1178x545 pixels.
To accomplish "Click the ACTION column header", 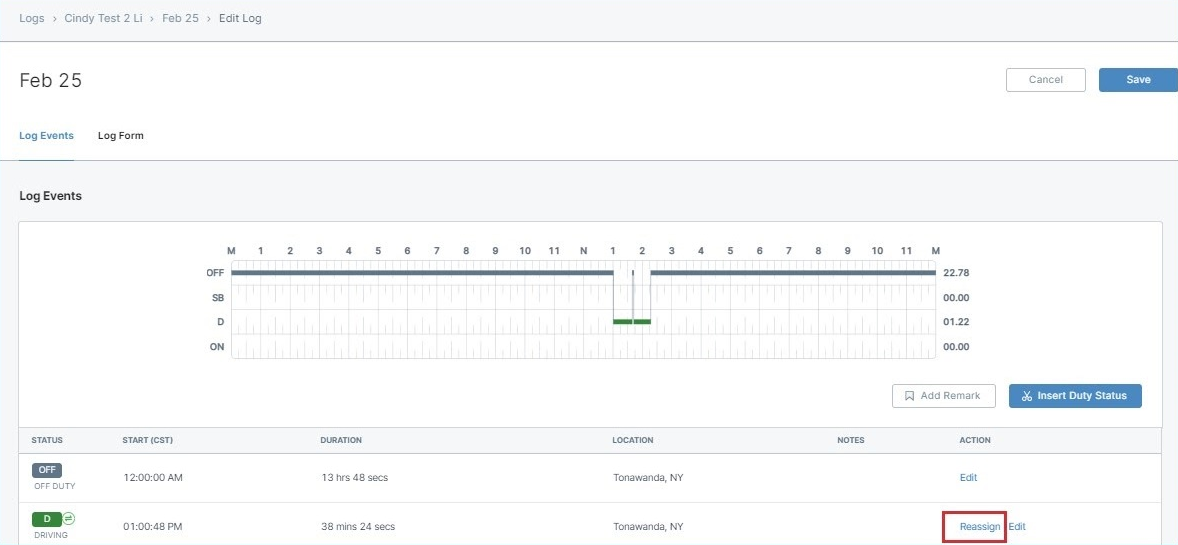I will pyautogui.click(x=975, y=441).
